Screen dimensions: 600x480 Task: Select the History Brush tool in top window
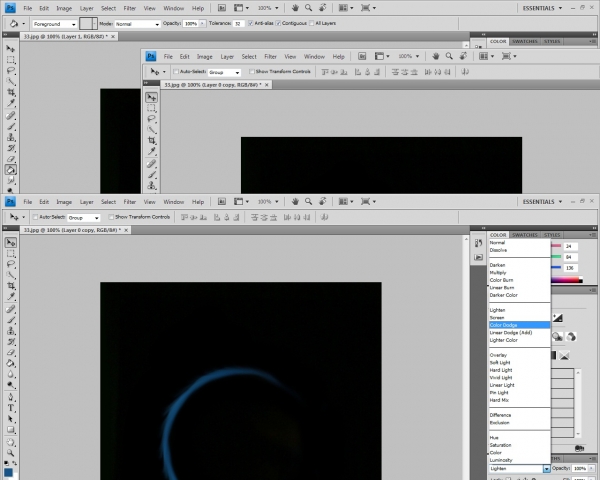pyautogui.click(x=11, y=148)
